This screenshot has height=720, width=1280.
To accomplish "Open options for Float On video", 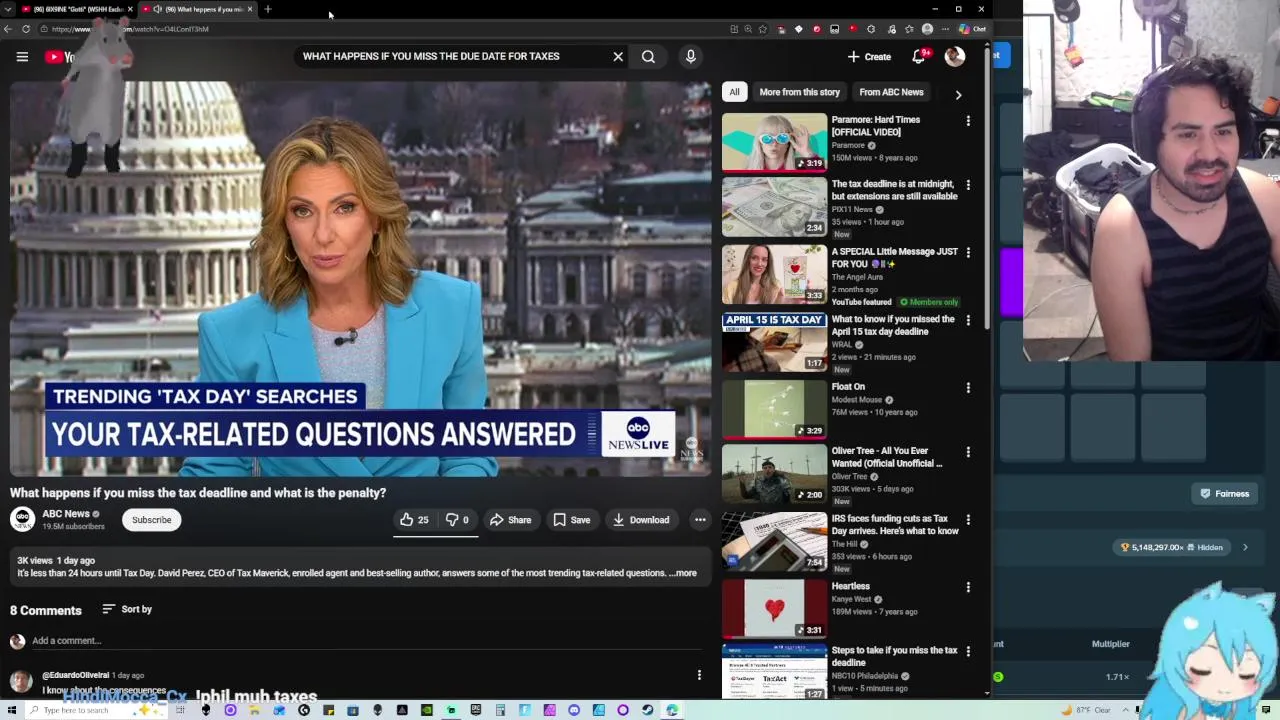I will click(968, 387).
